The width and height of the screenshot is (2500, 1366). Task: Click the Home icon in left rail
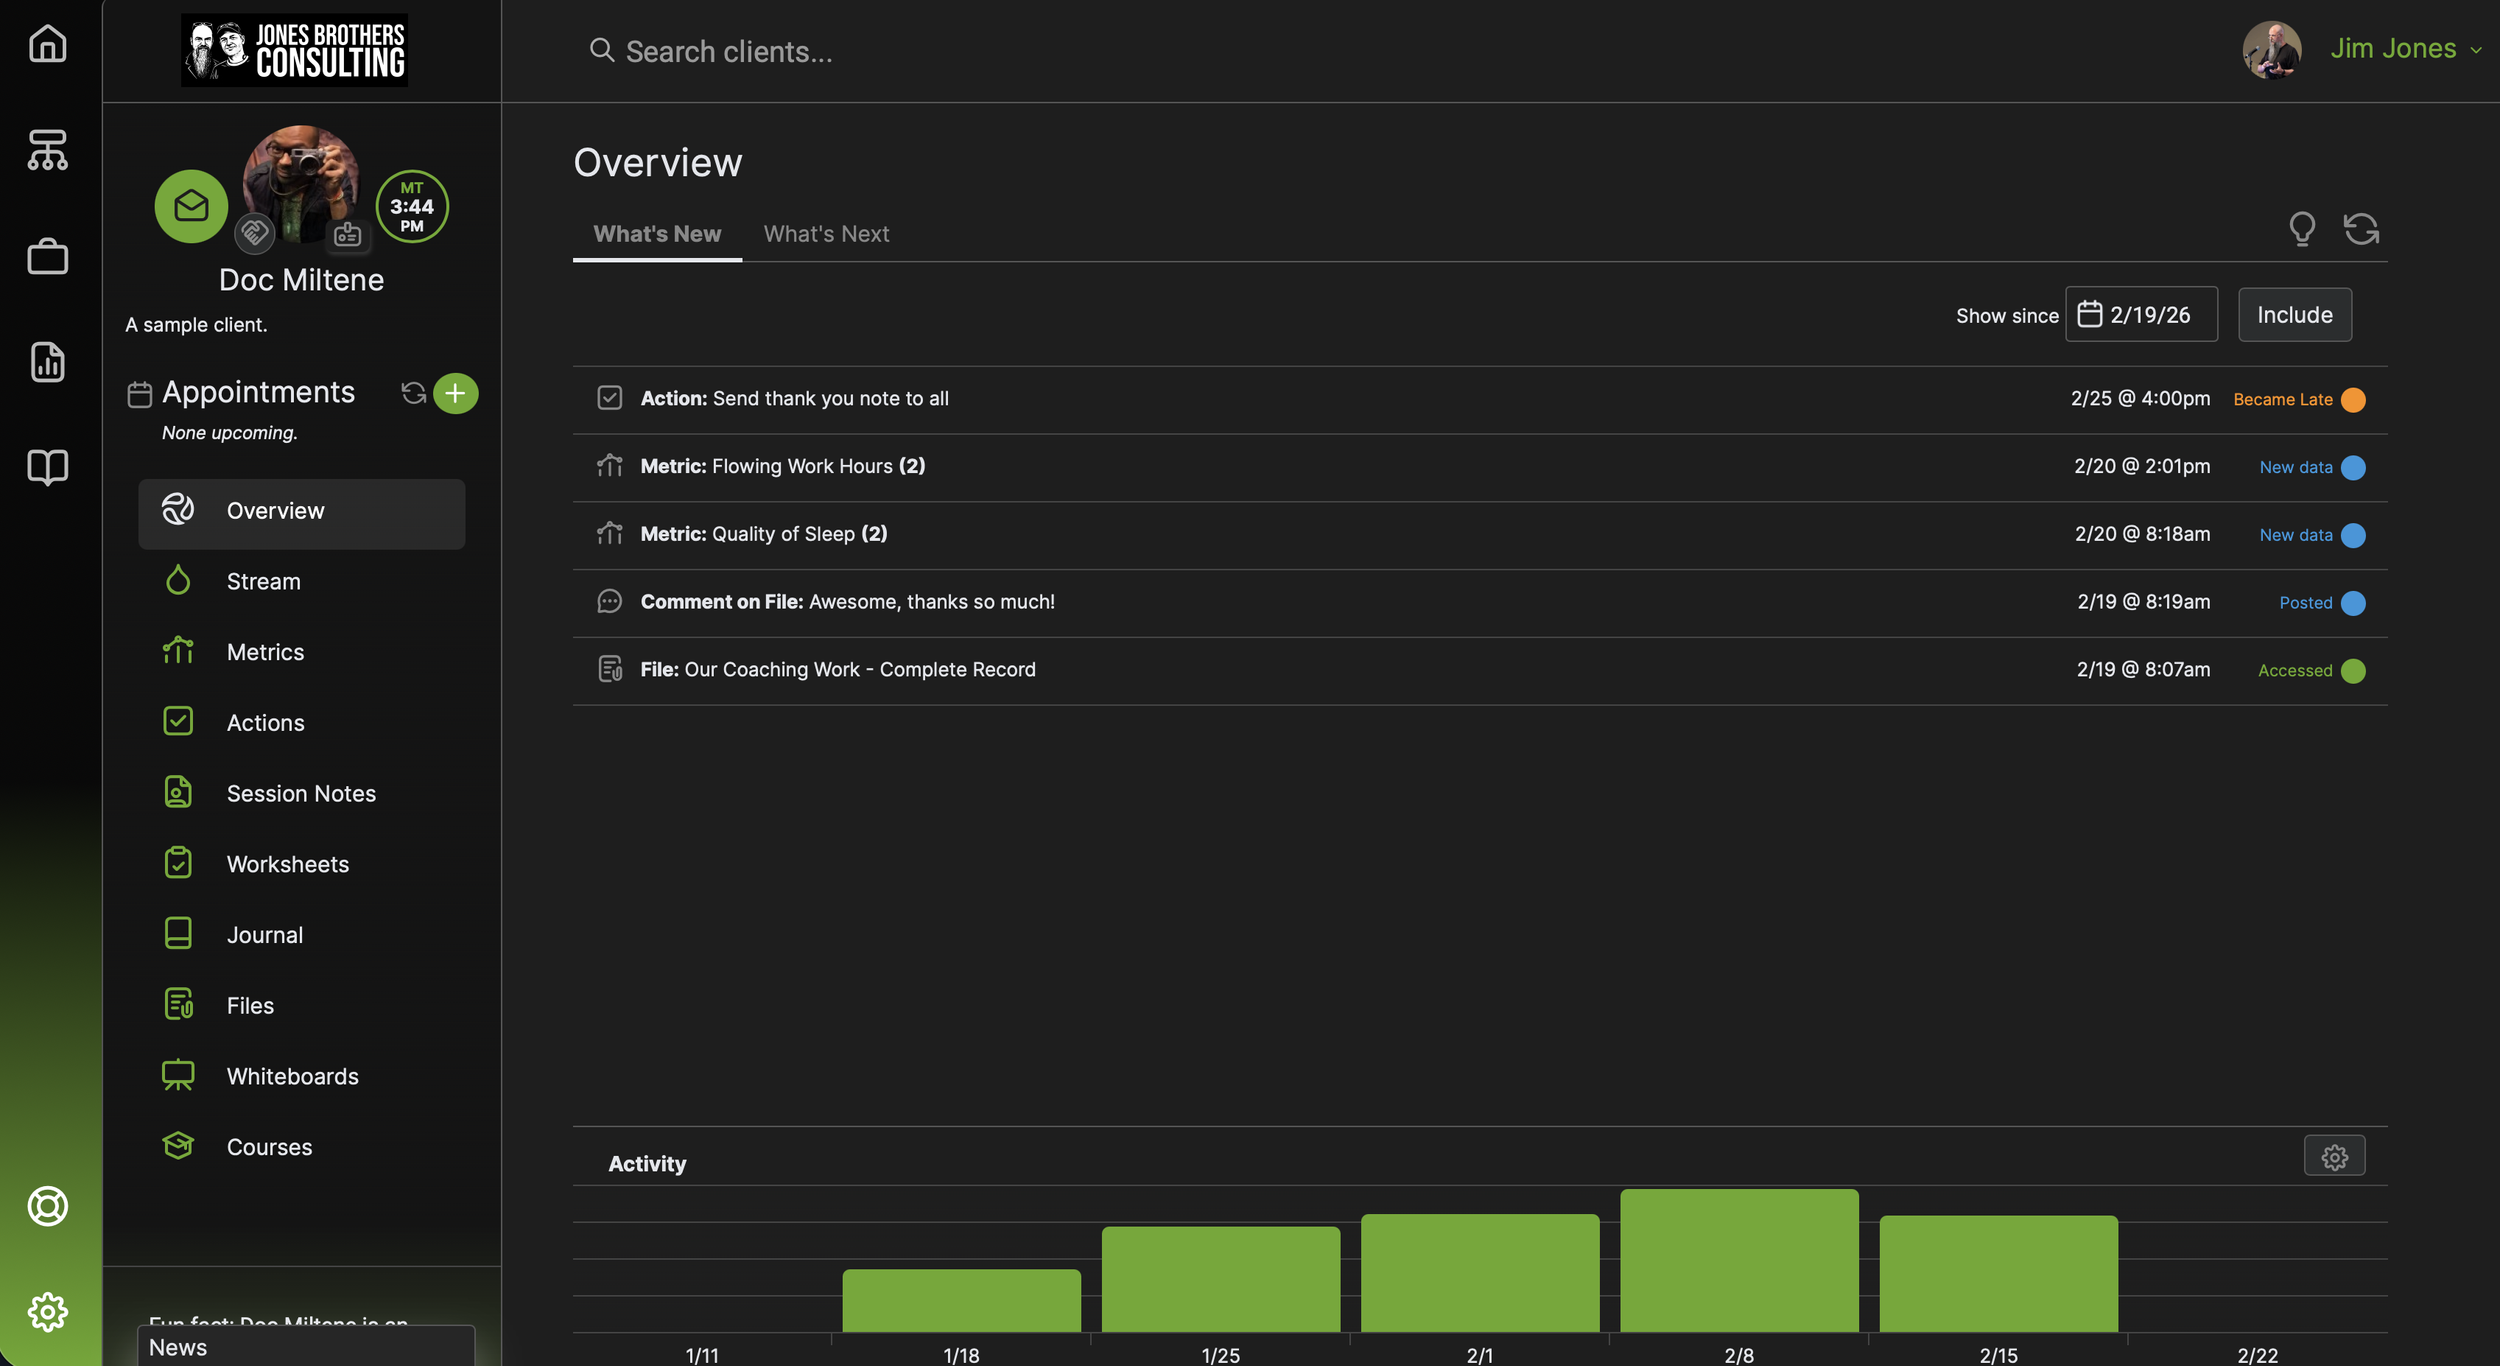coord(47,44)
